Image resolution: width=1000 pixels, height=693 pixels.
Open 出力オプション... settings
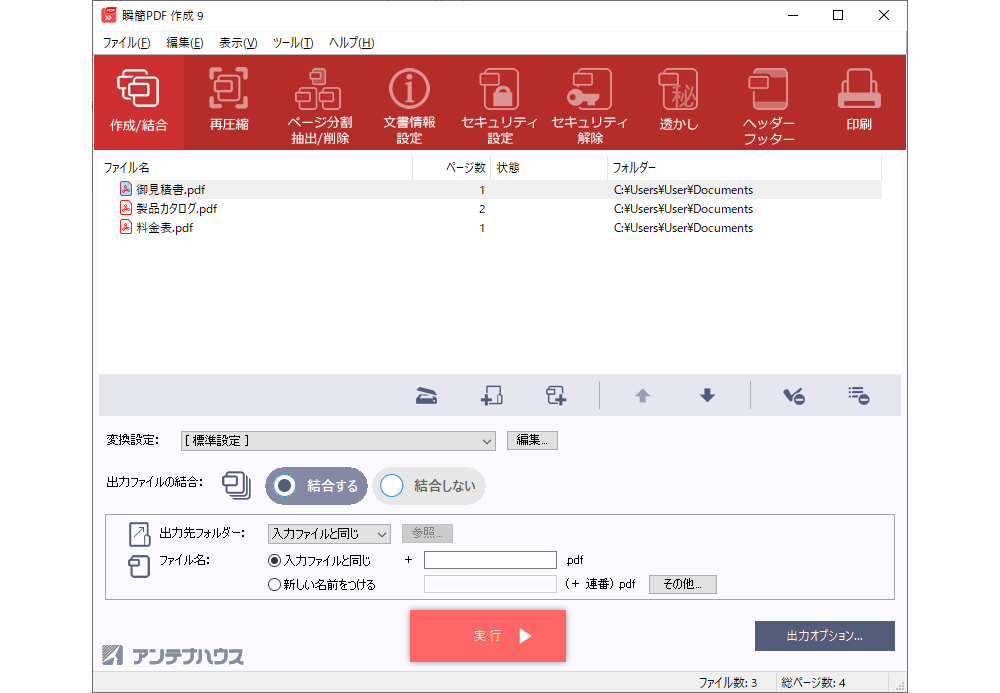tap(825, 636)
